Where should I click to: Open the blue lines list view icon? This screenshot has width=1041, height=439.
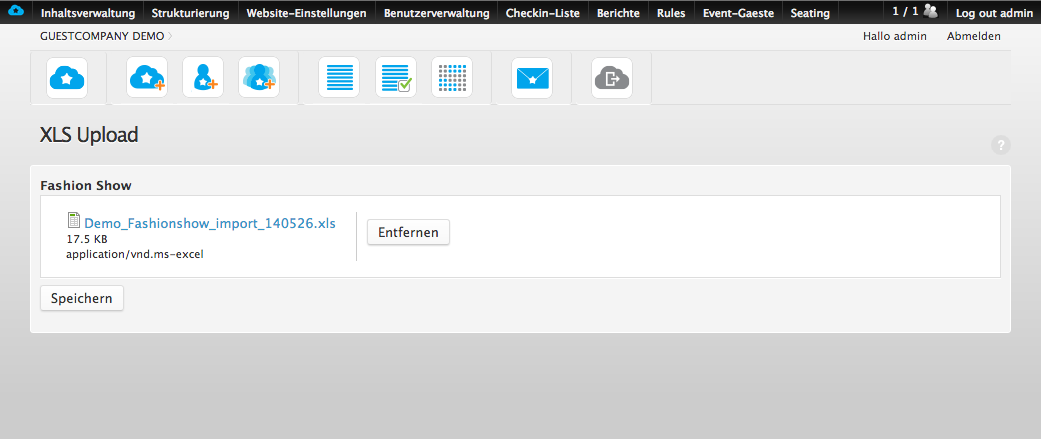coord(339,78)
